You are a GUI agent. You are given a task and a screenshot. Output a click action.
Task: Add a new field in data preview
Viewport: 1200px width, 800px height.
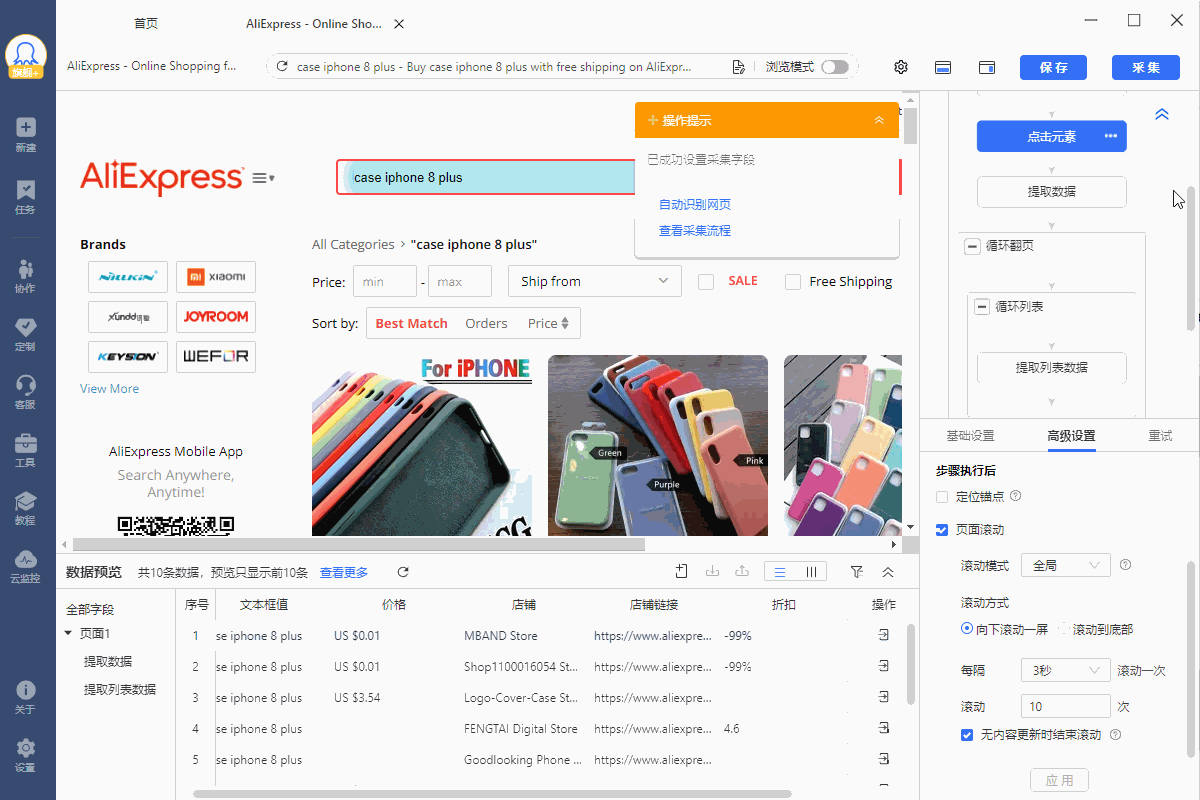coord(681,572)
